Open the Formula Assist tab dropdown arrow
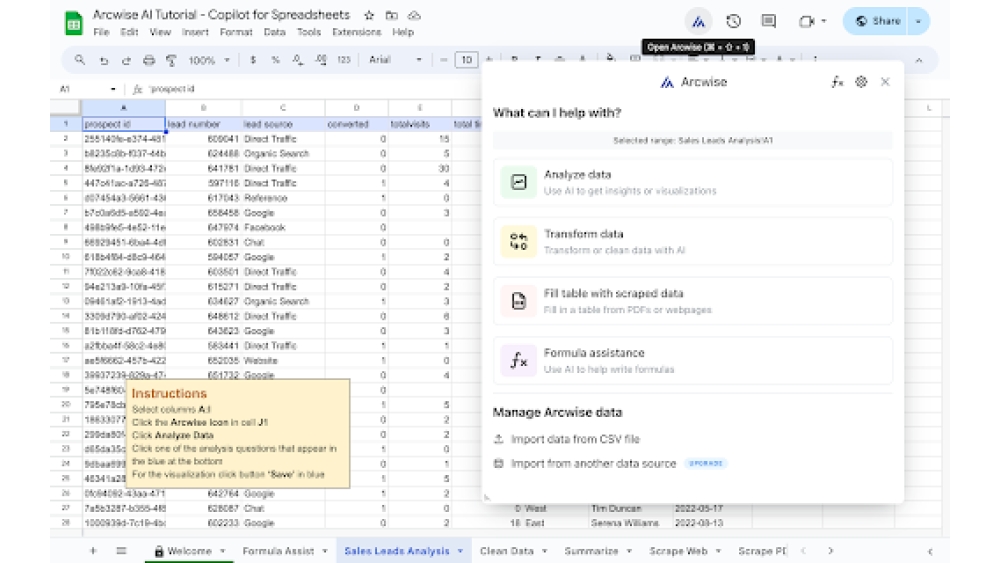 [x=325, y=551]
